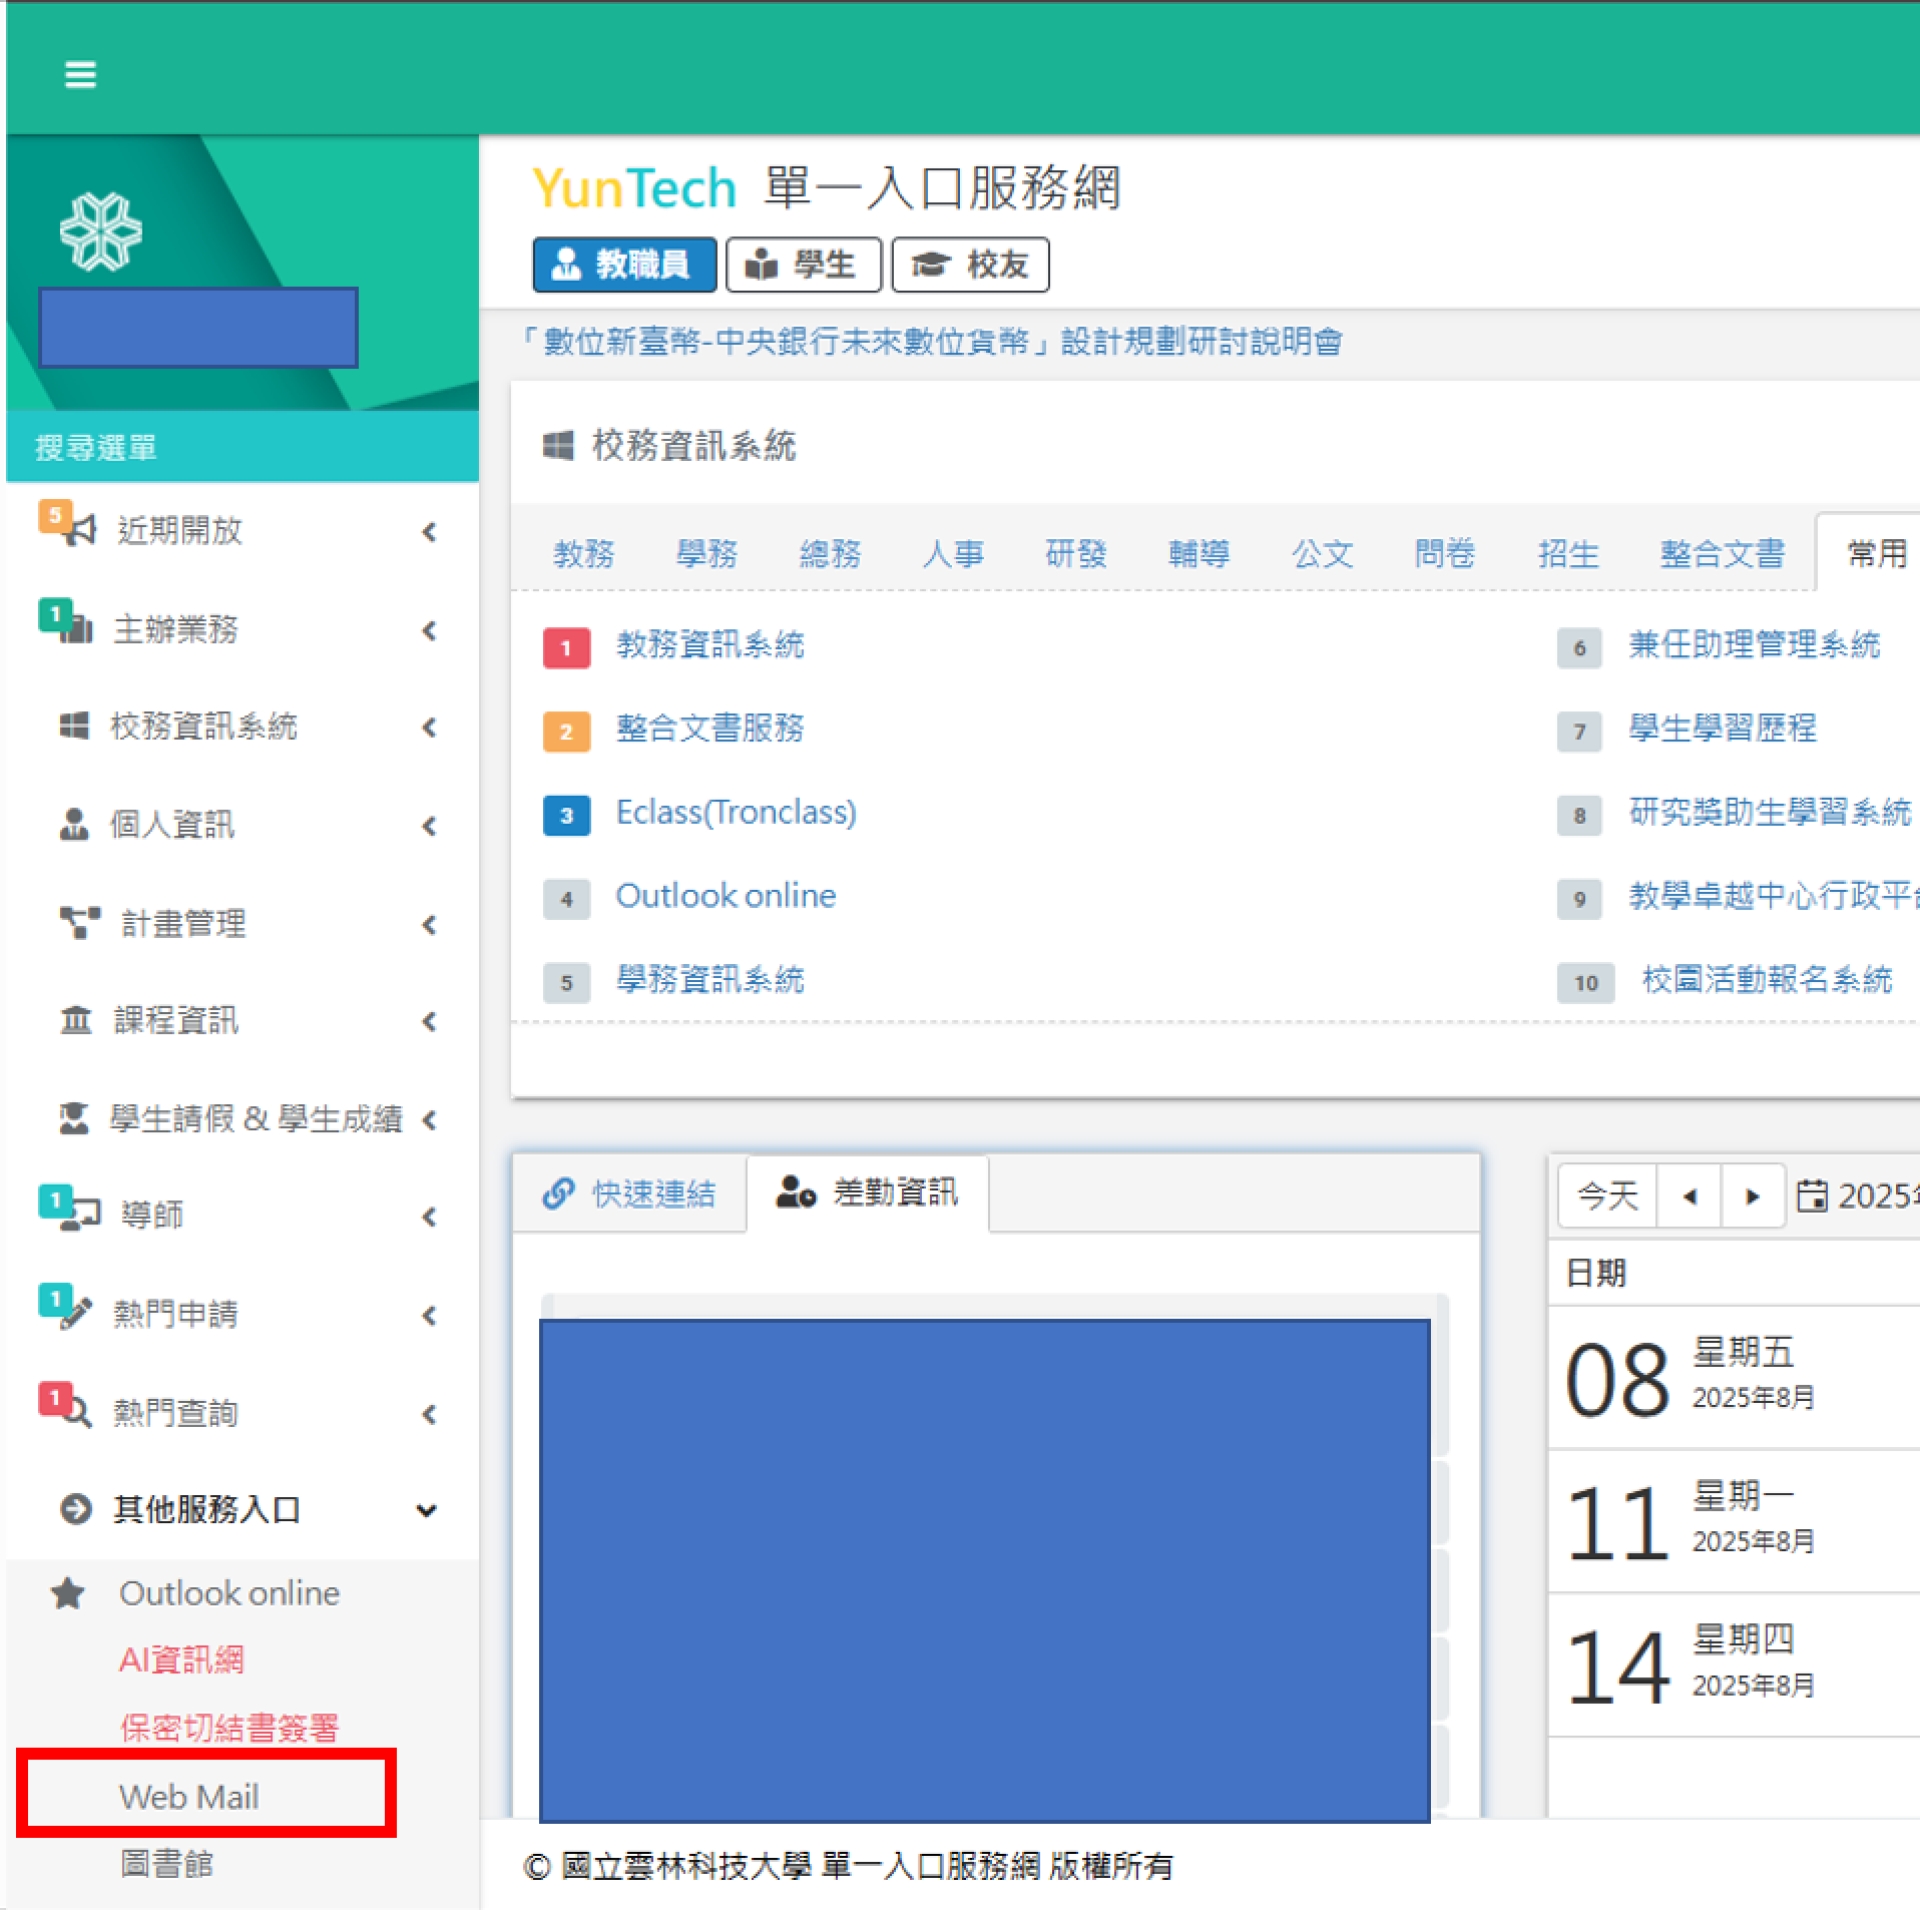This screenshot has width=1920, height=1910.
Task: Open 圖書館 in the sidebar
Action: [166, 1864]
